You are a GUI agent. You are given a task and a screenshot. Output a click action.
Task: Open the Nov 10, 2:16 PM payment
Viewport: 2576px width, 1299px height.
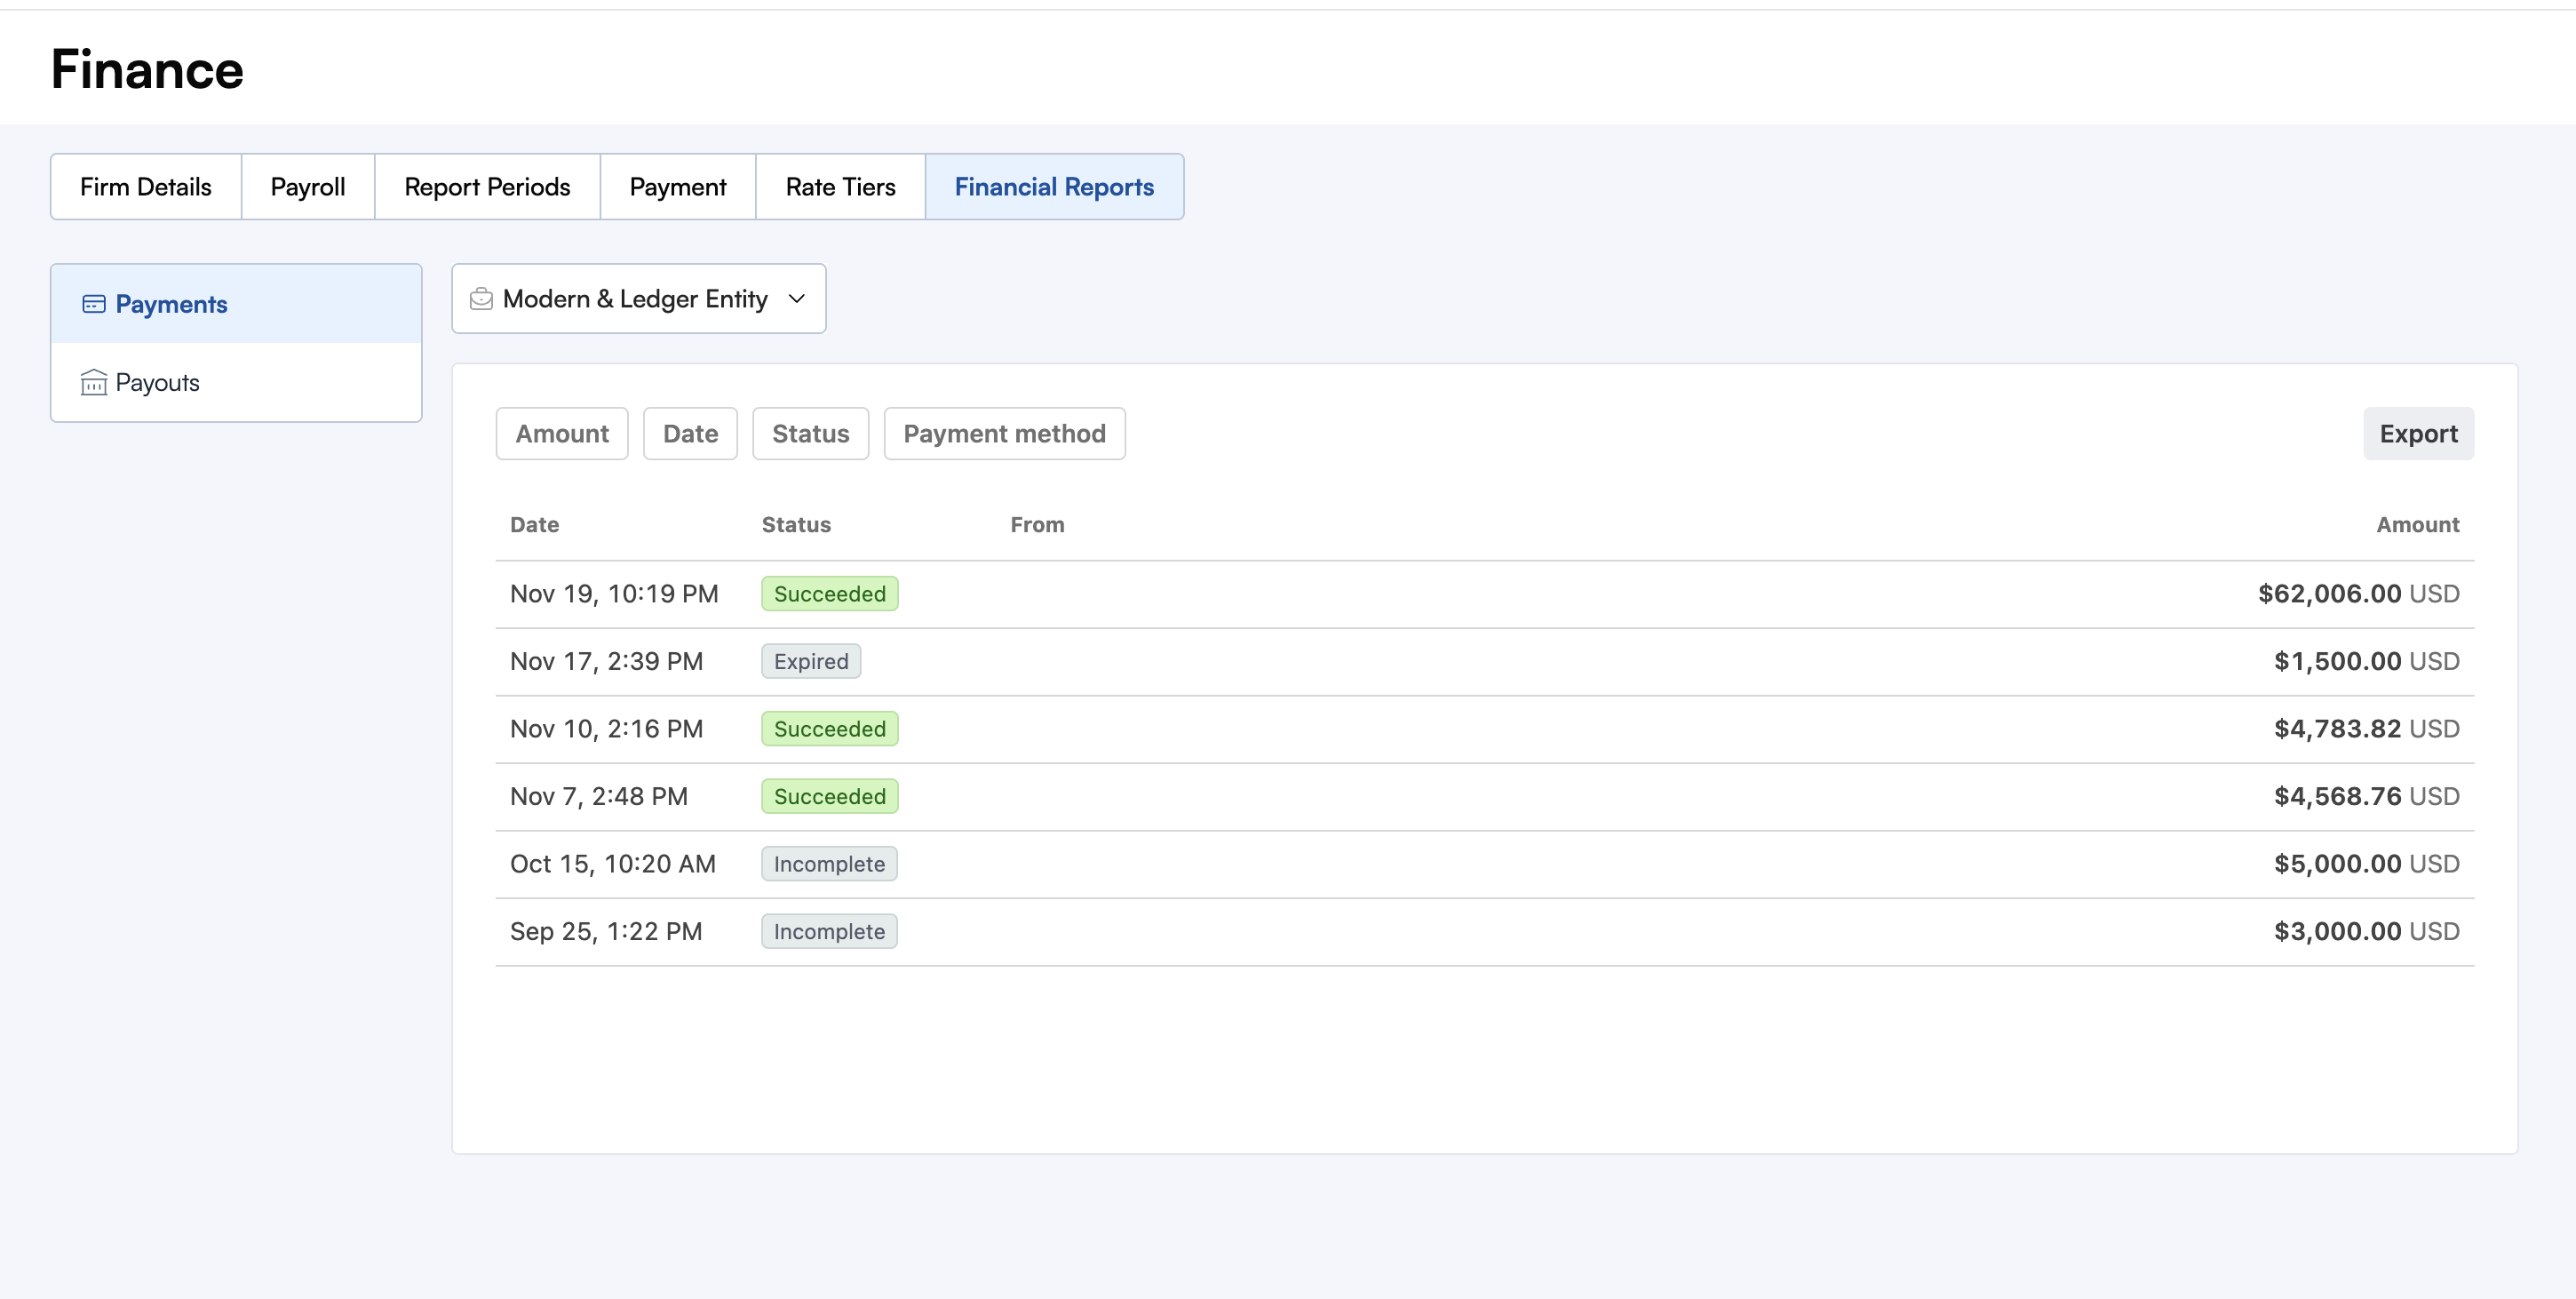(606, 729)
